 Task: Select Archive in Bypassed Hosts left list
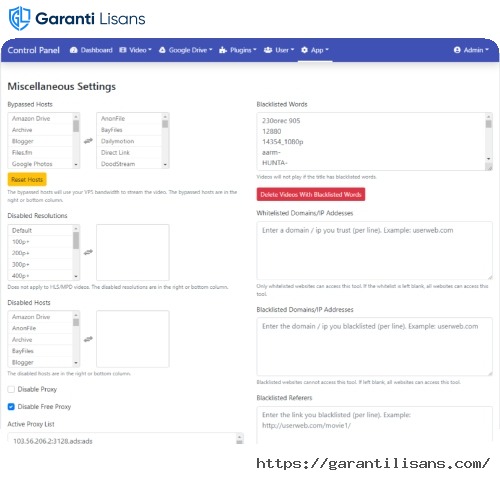(x=40, y=130)
